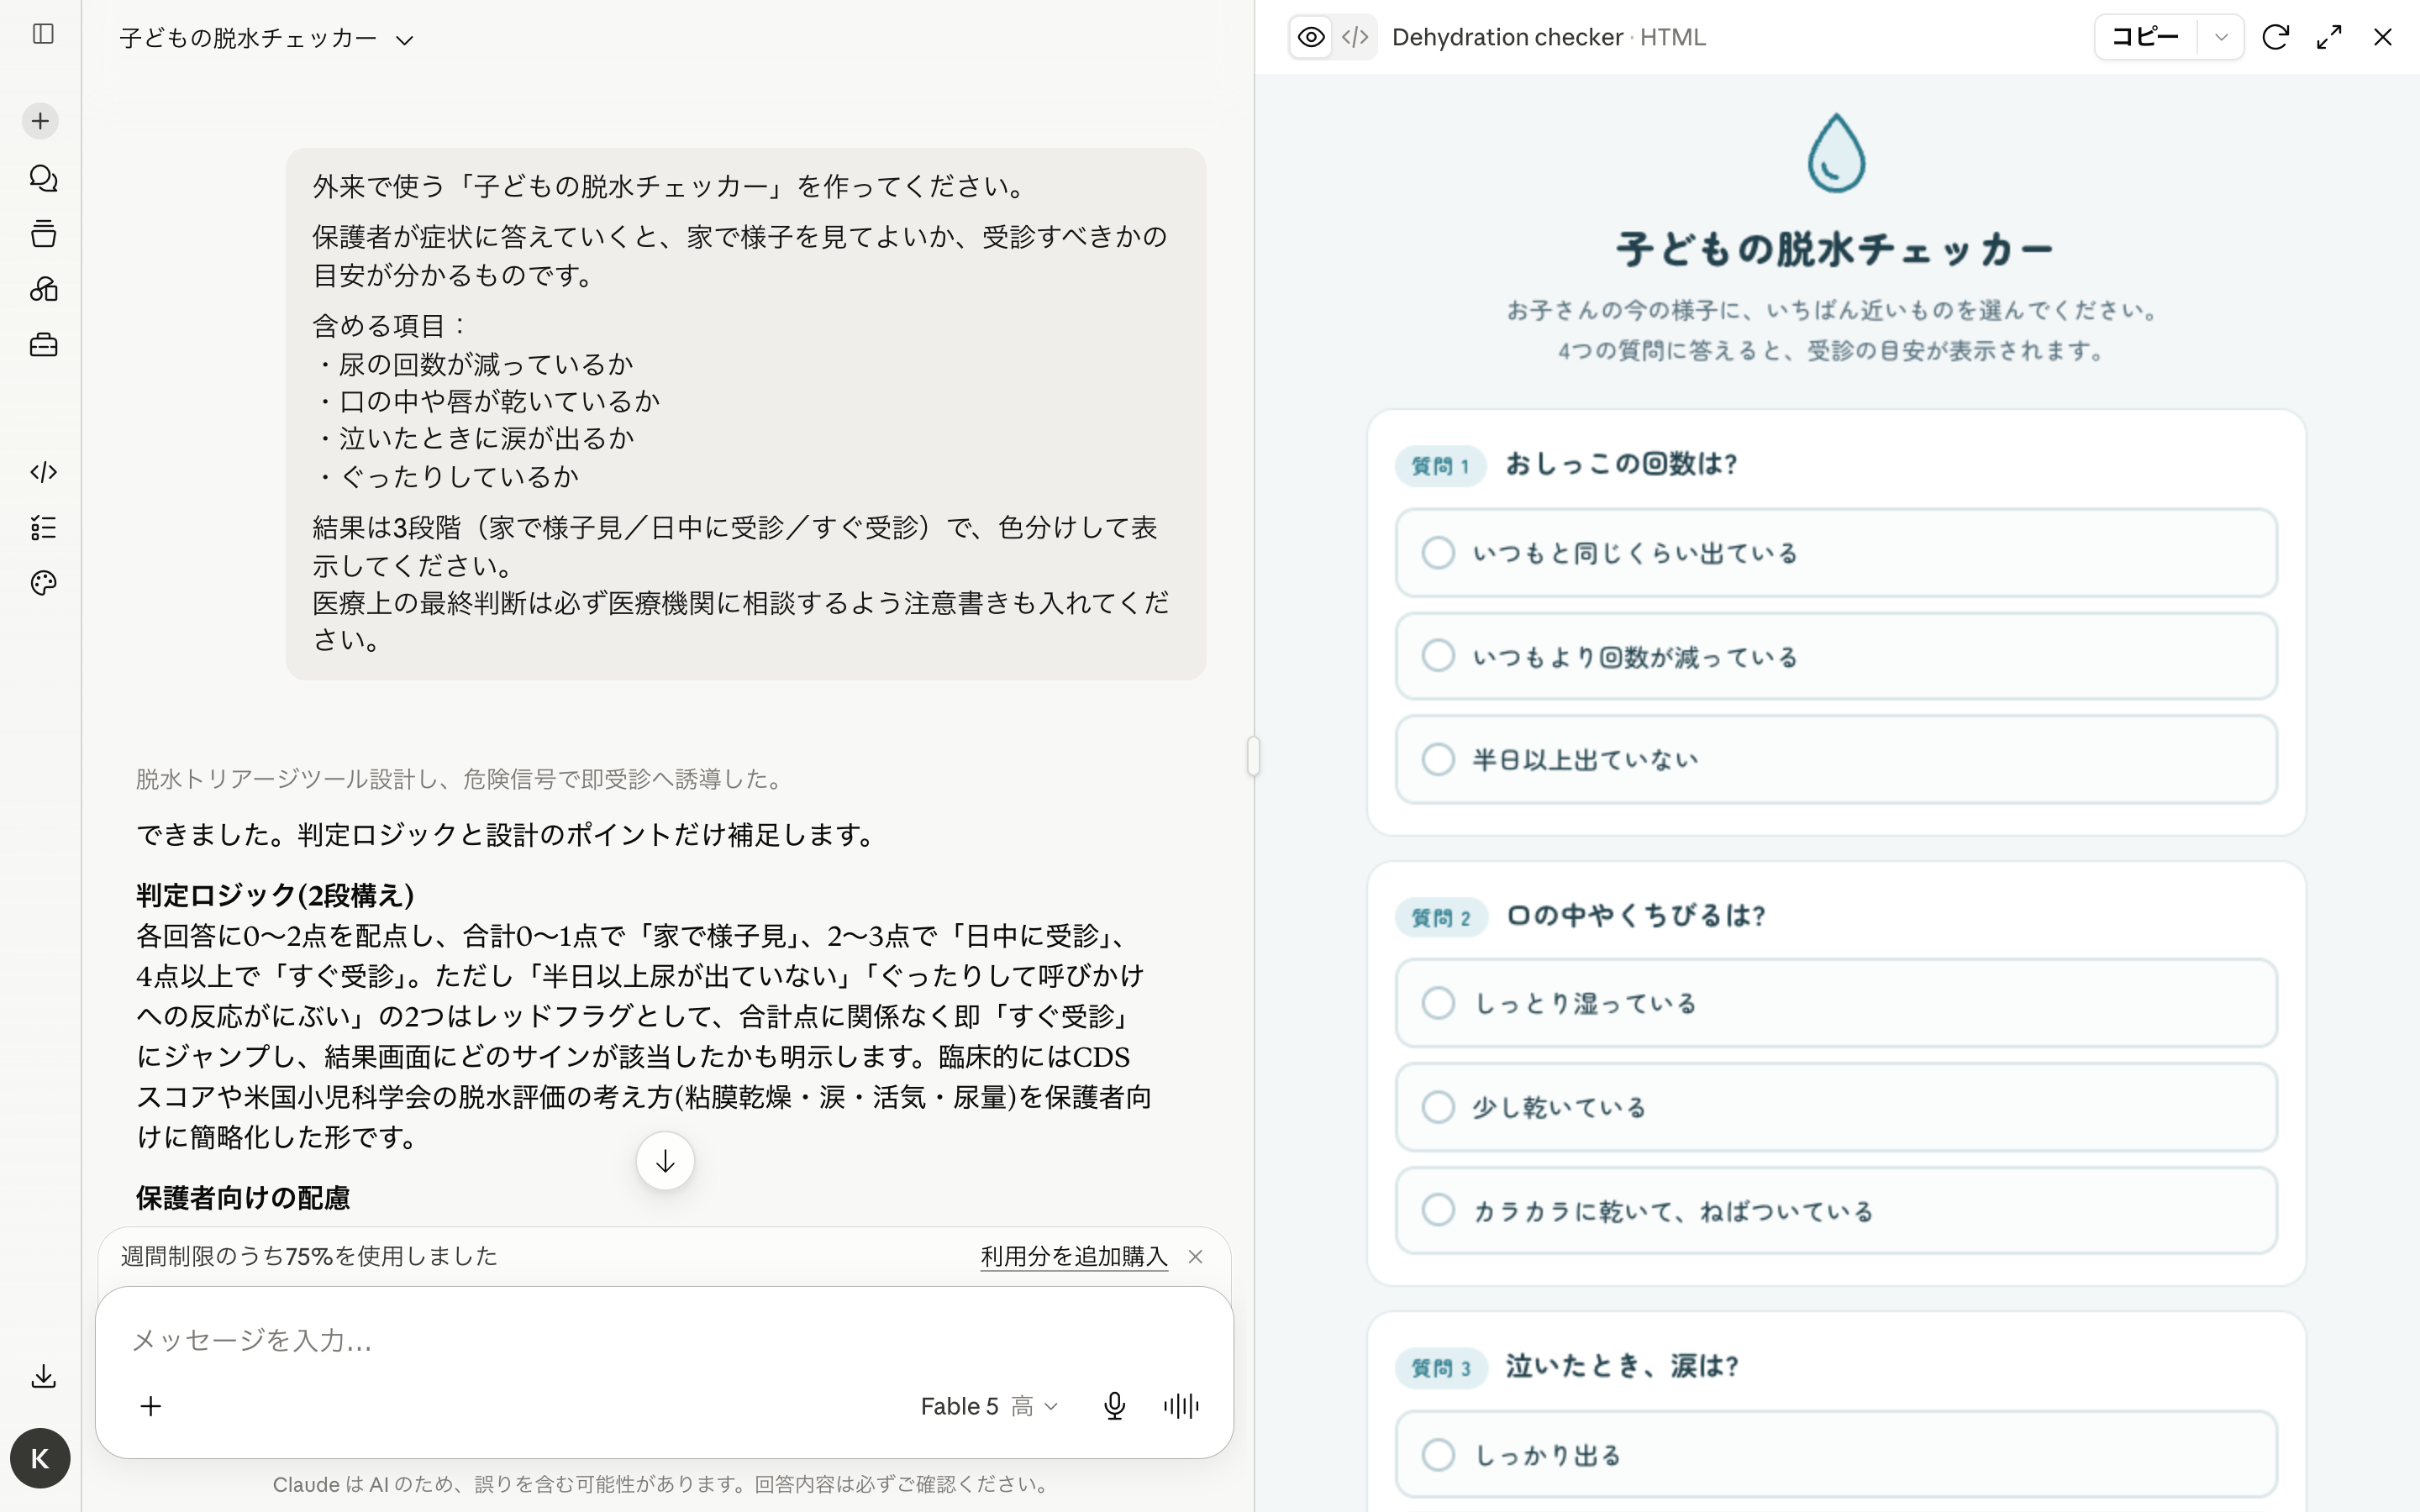Select しっかり出る option

1836,1454
